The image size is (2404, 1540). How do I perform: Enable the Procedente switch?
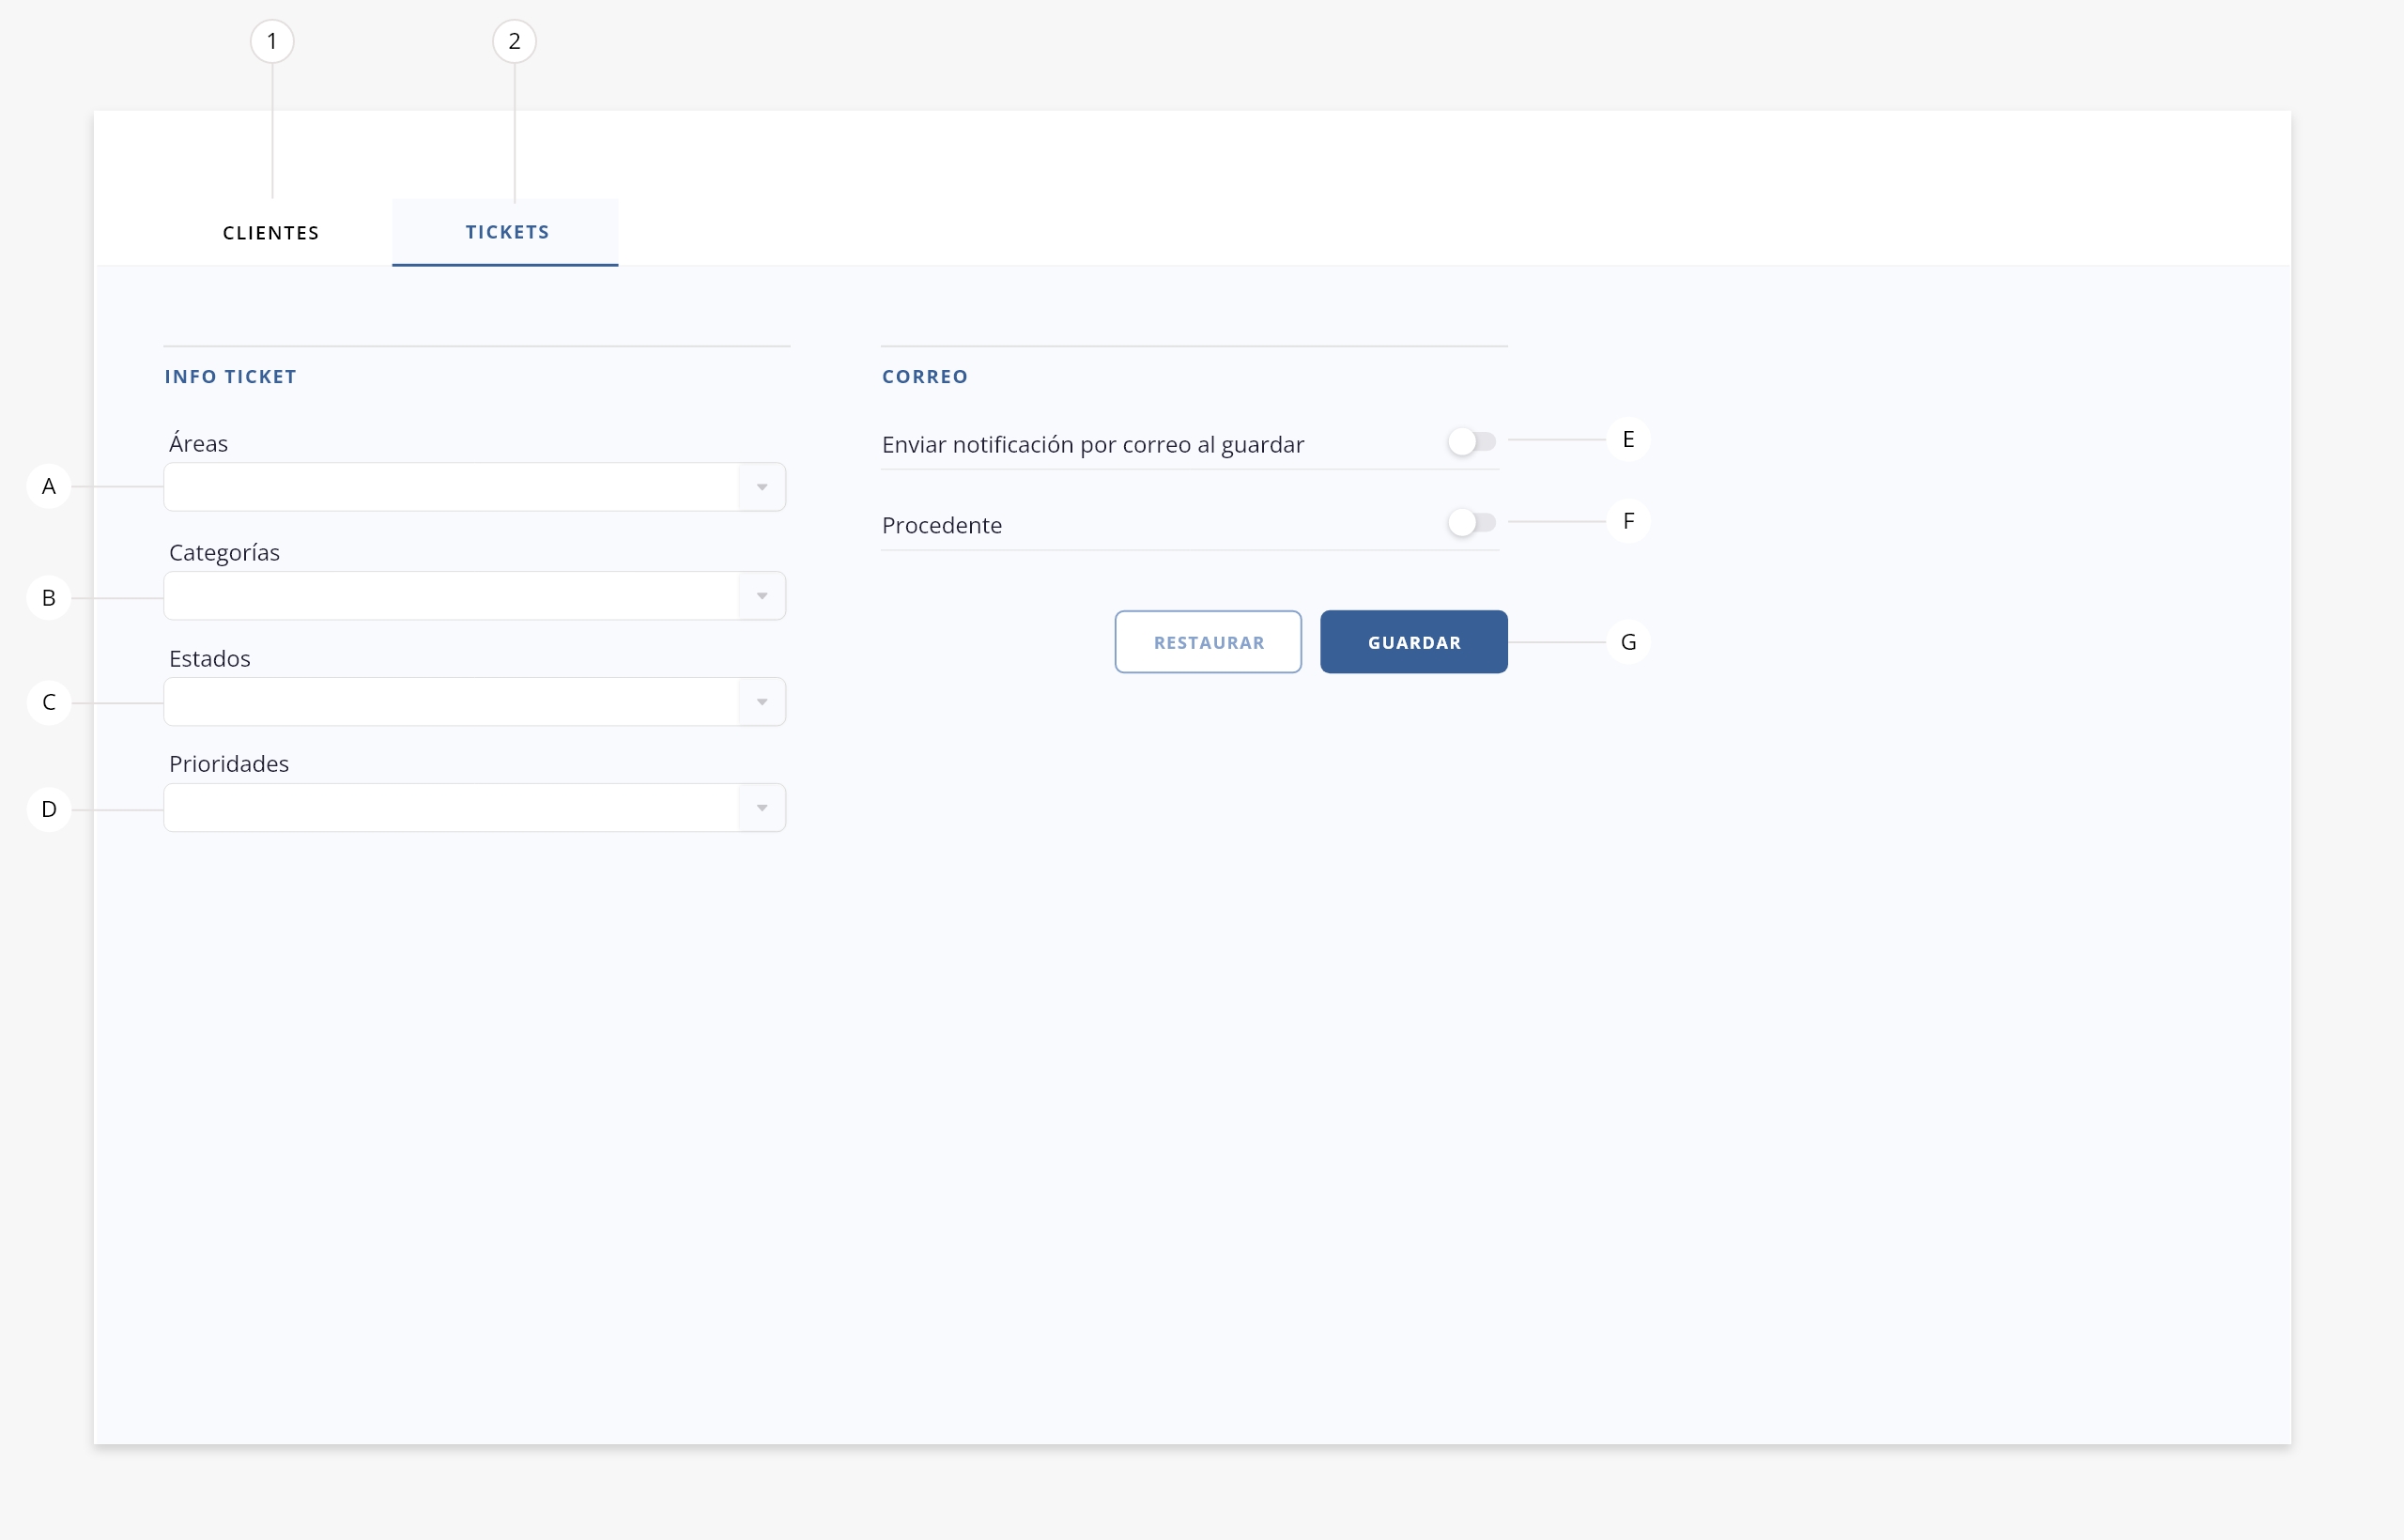click(x=1471, y=522)
